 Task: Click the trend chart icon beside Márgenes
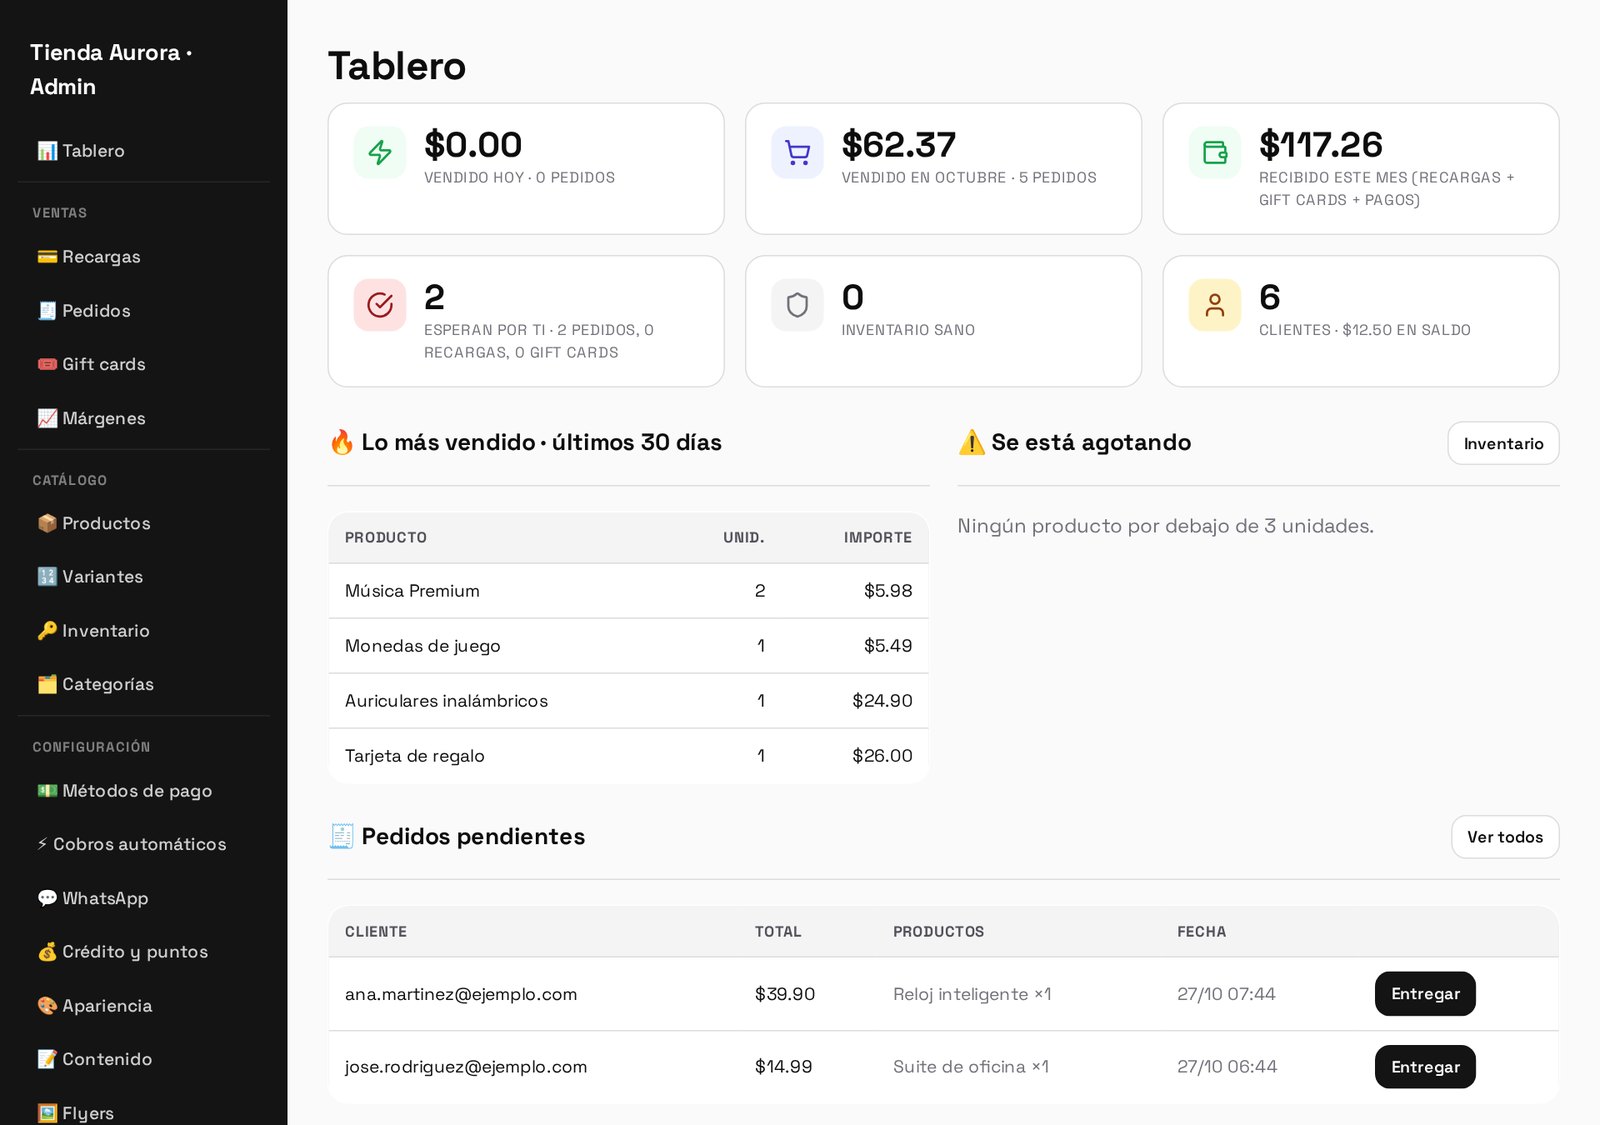pos(47,418)
